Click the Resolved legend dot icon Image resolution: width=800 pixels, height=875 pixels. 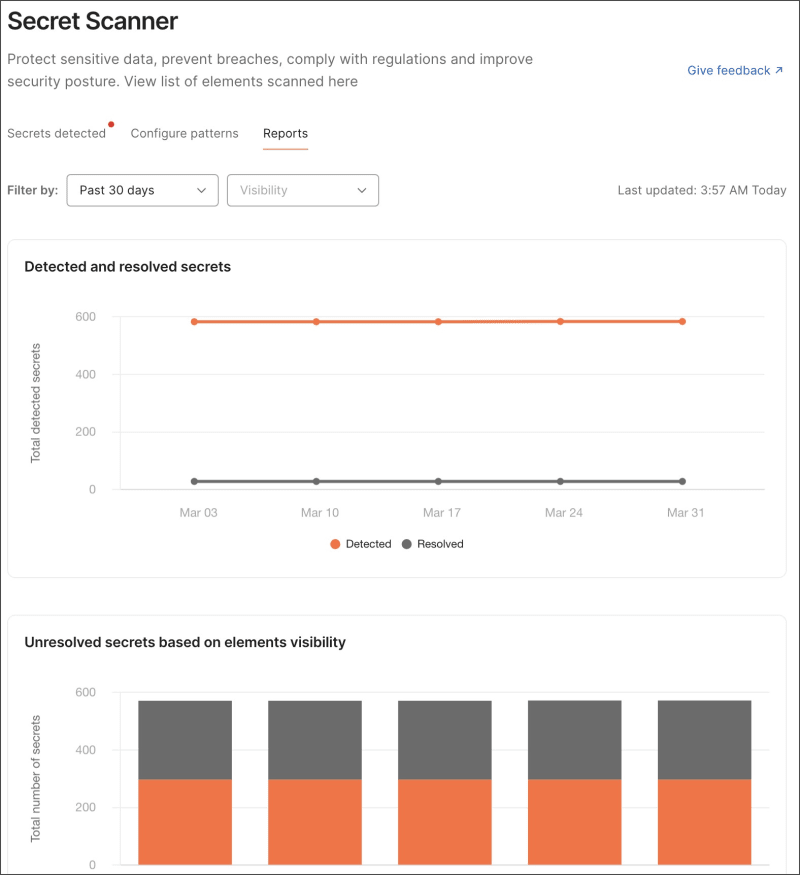406,544
